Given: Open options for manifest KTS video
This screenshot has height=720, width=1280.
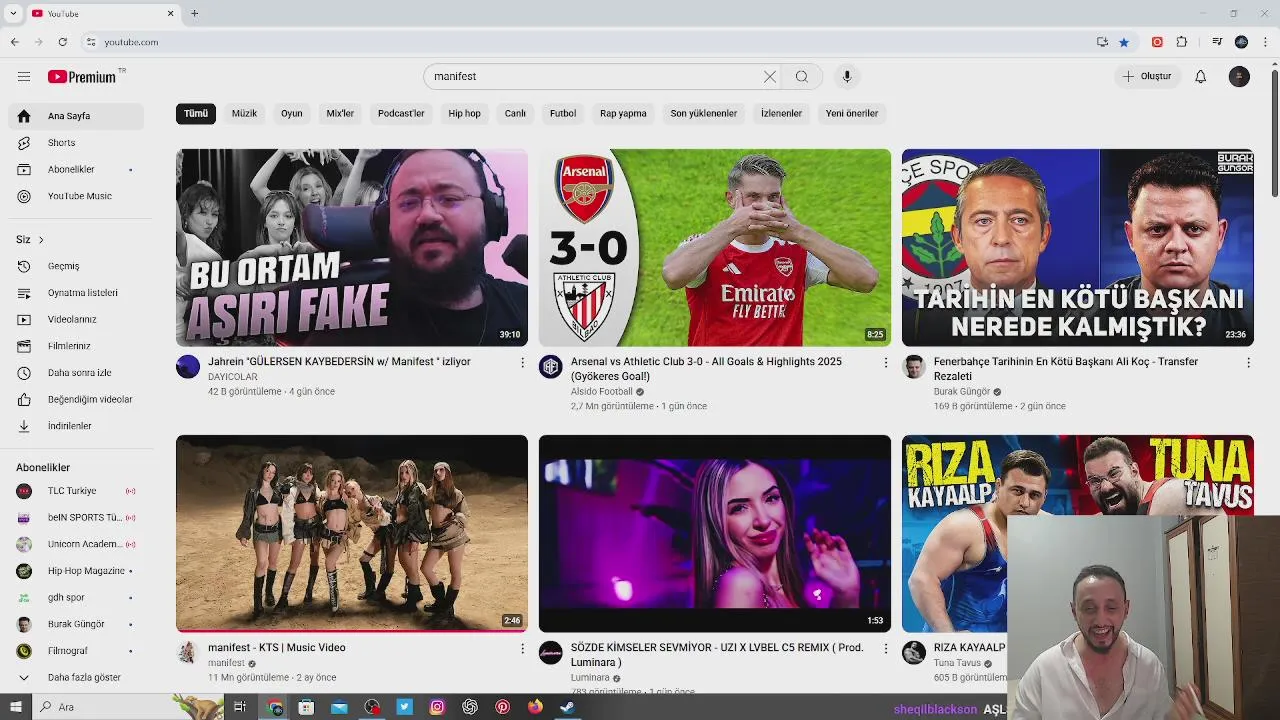Looking at the screenshot, I should click(x=522, y=649).
